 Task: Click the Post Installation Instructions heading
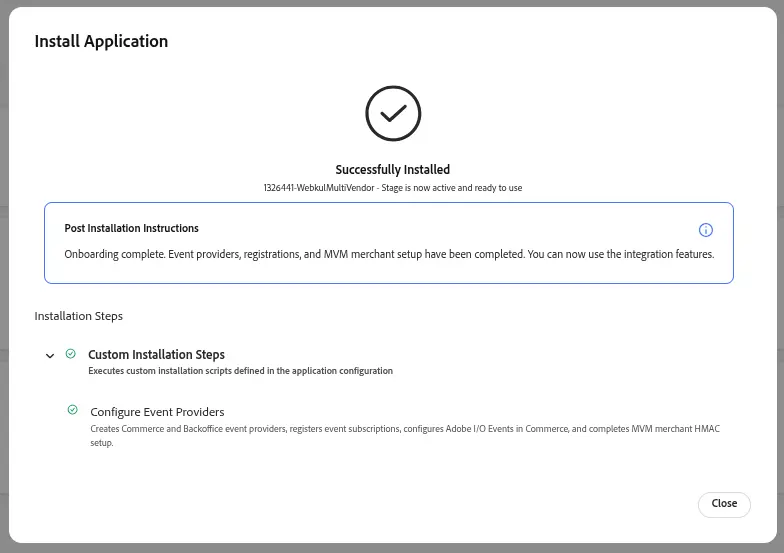[x=132, y=228]
